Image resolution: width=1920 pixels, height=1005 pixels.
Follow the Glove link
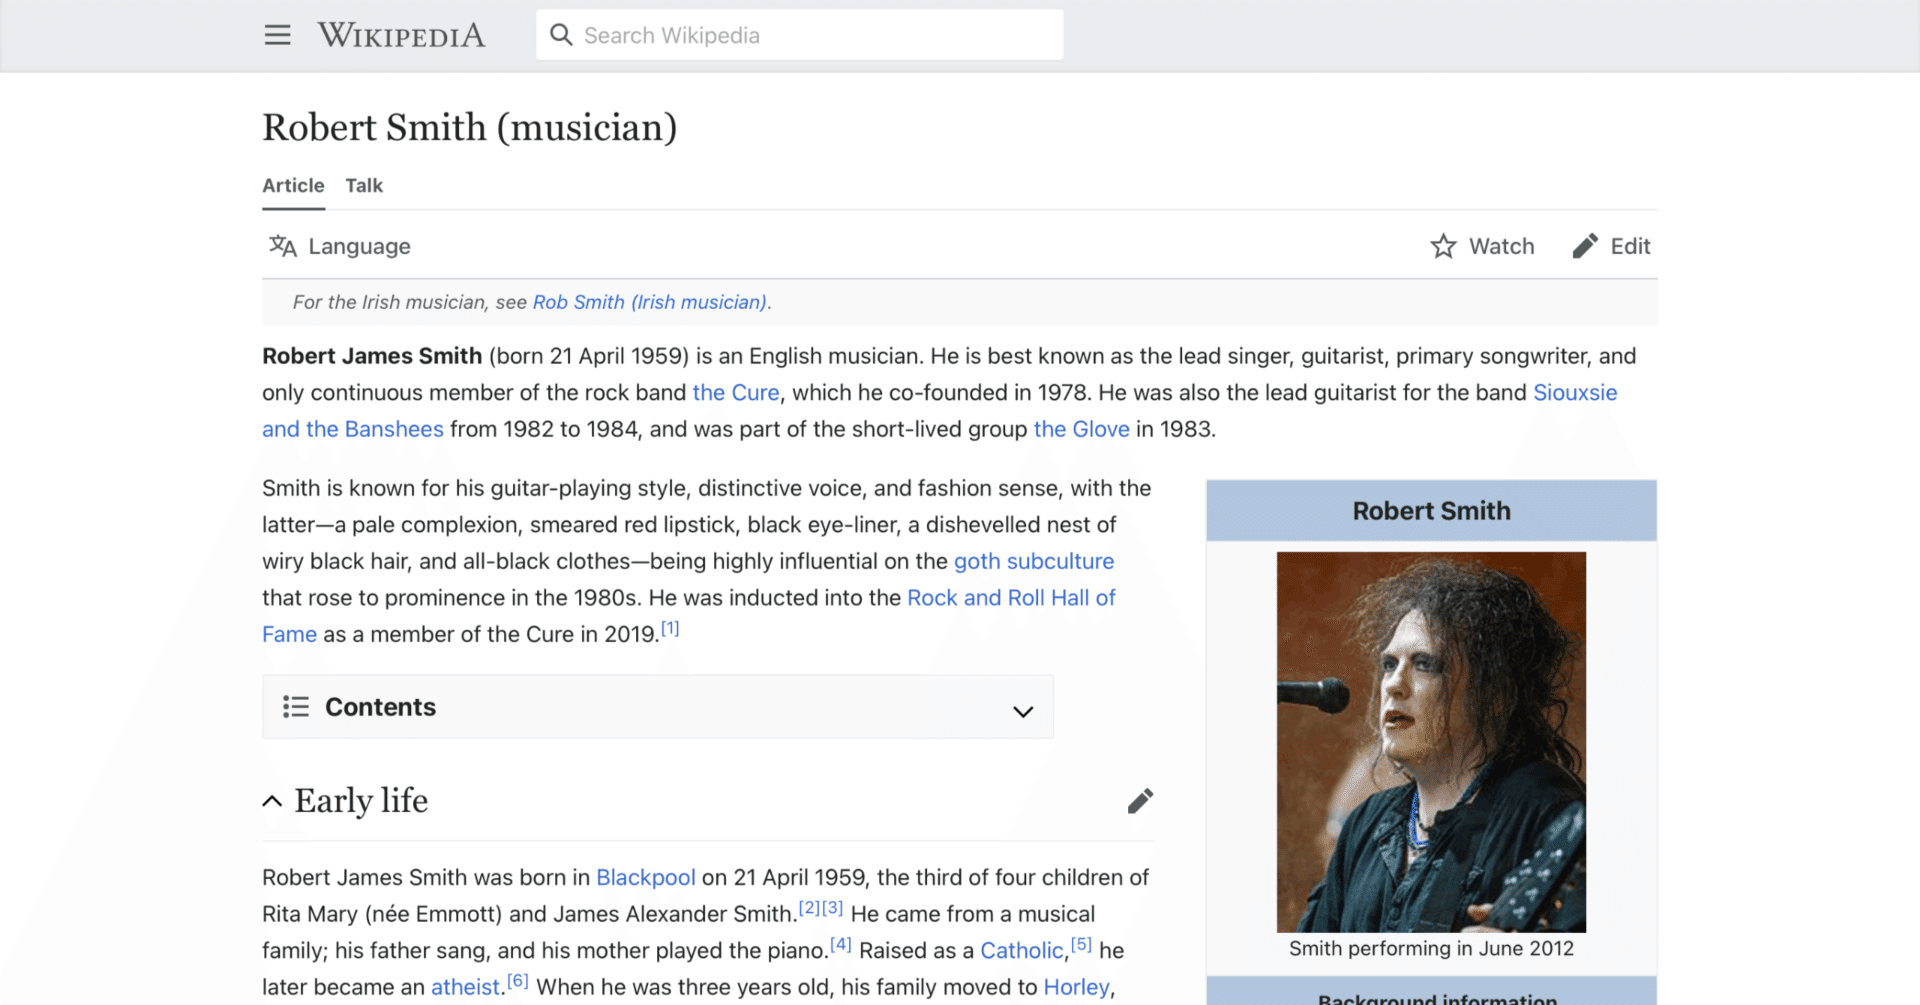[1081, 429]
